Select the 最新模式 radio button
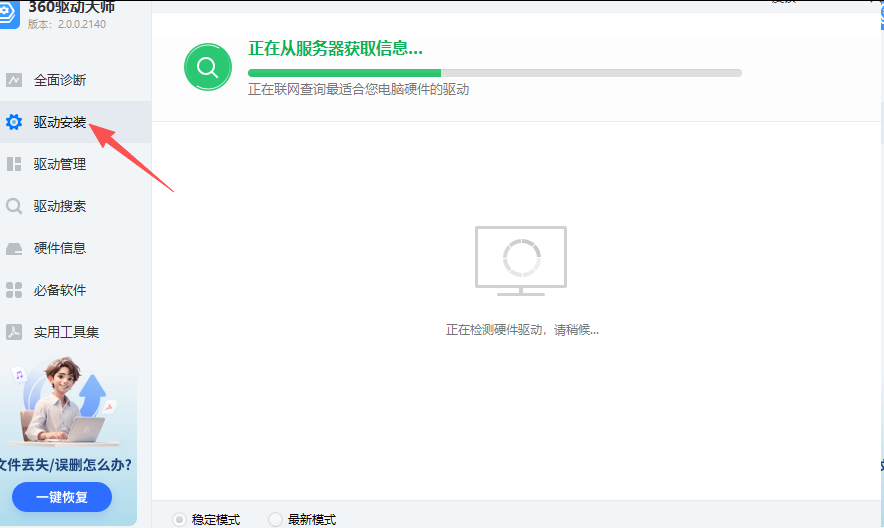This screenshot has width=884, height=528. pyautogui.click(x=275, y=520)
